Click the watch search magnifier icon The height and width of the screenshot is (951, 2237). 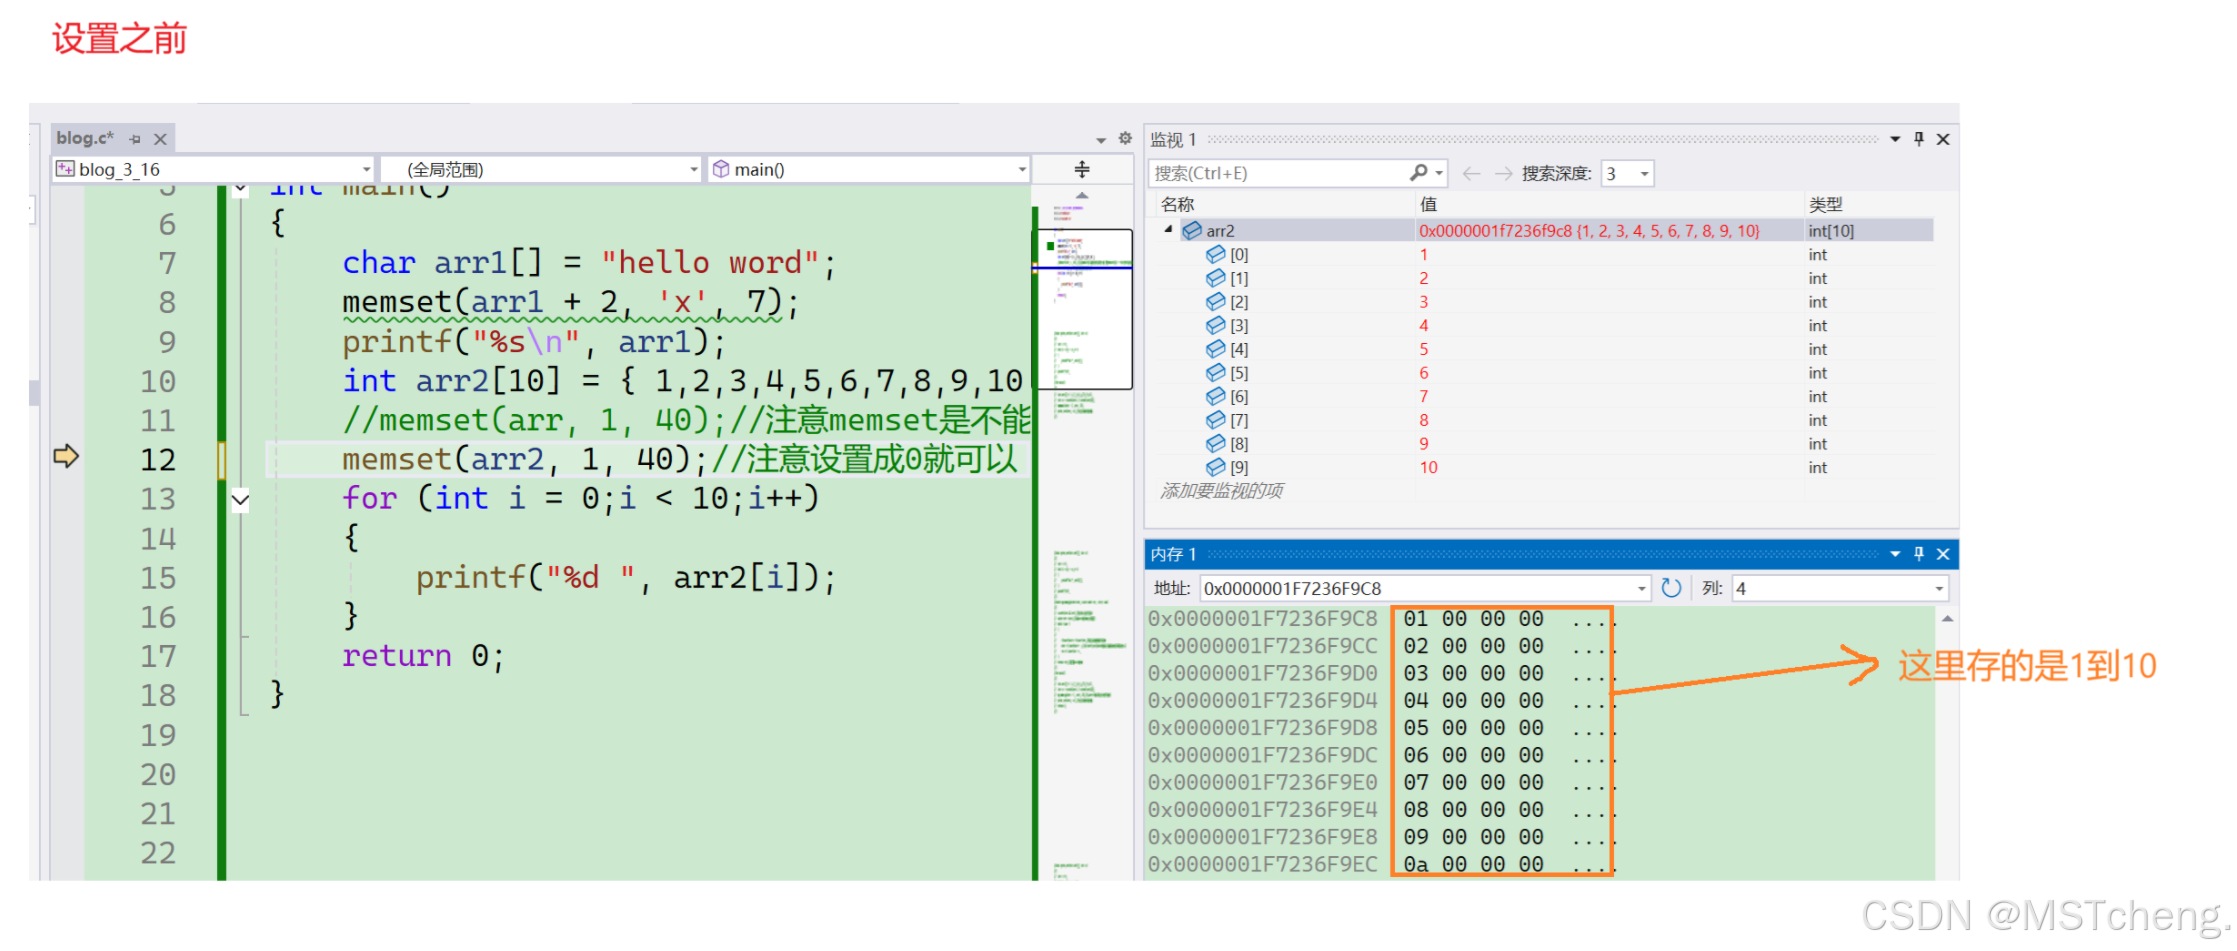tap(1419, 173)
